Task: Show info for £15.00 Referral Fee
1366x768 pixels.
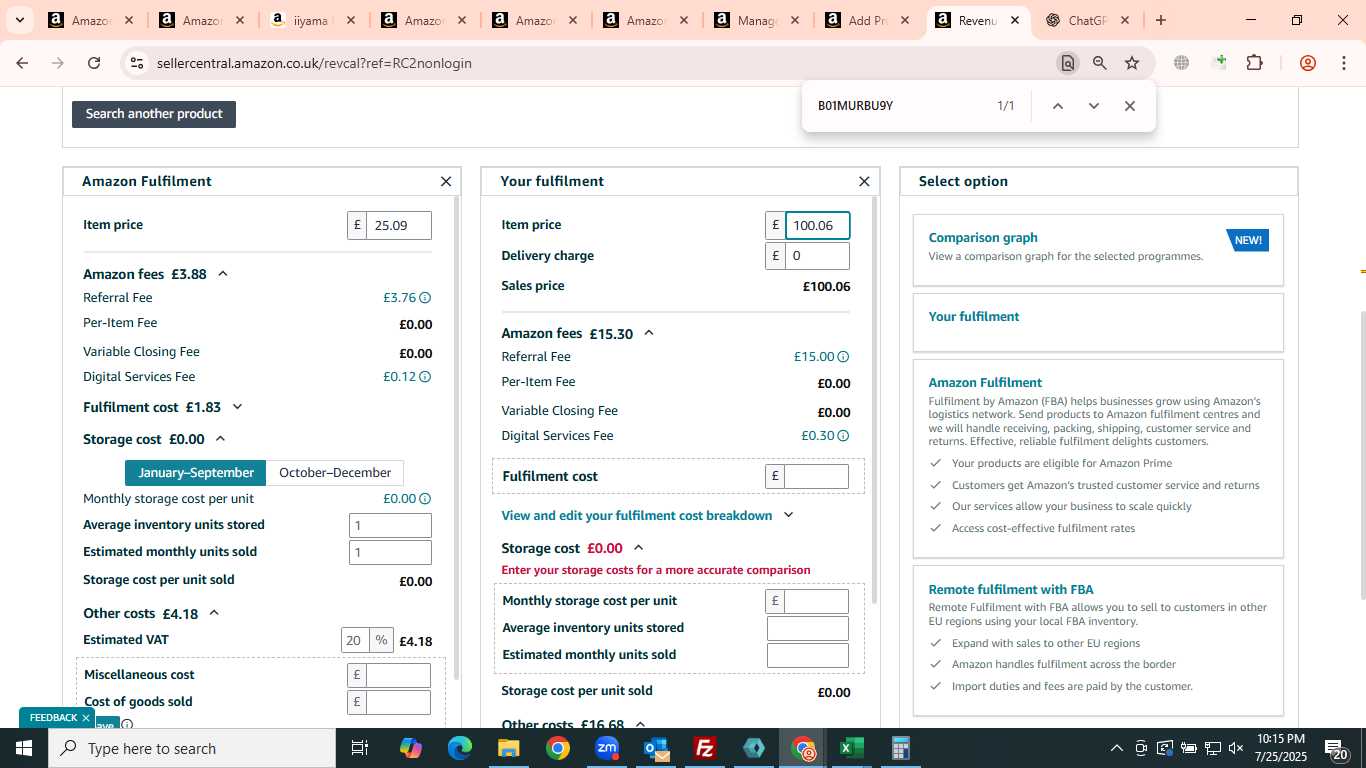Action: point(843,357)
